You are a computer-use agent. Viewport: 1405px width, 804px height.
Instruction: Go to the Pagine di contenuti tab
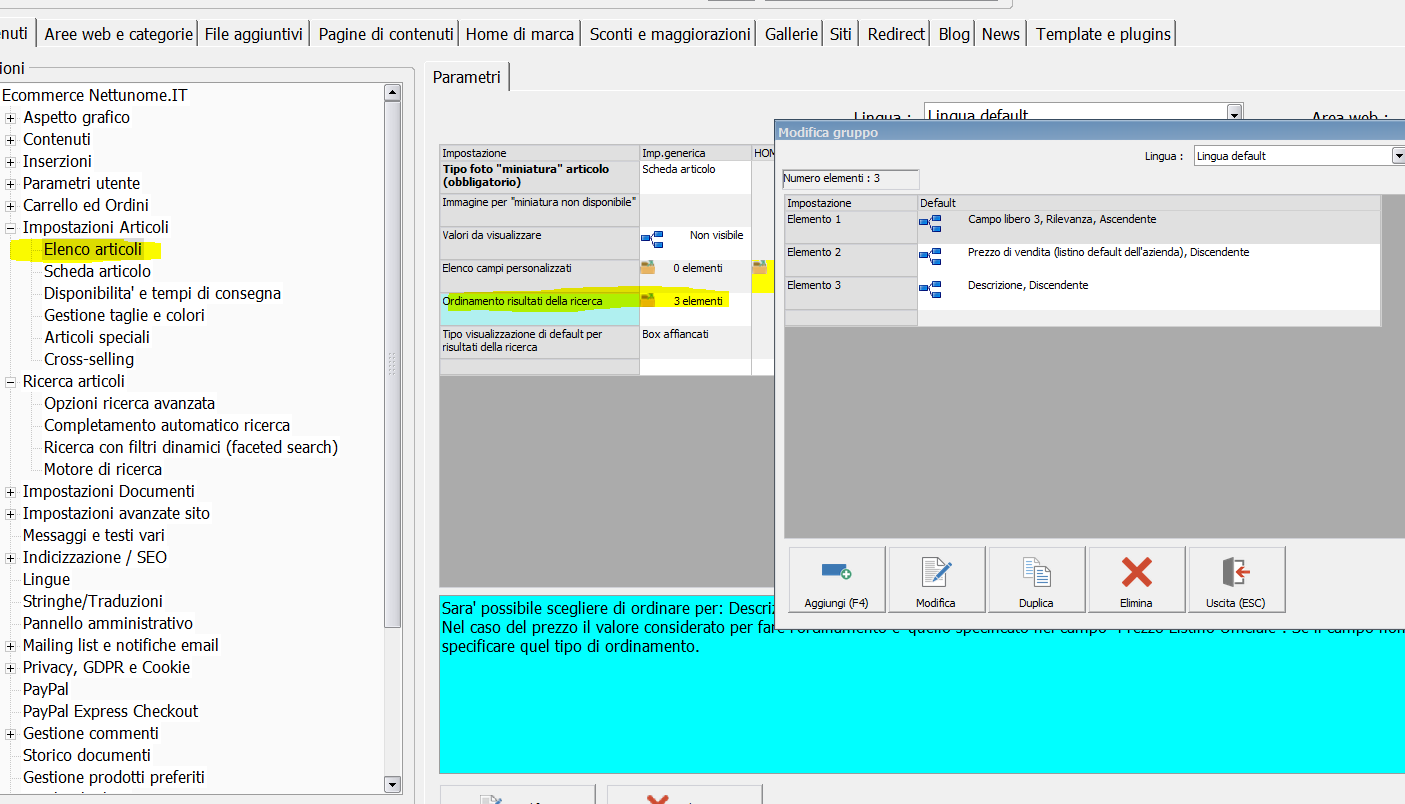pos(386,34)
